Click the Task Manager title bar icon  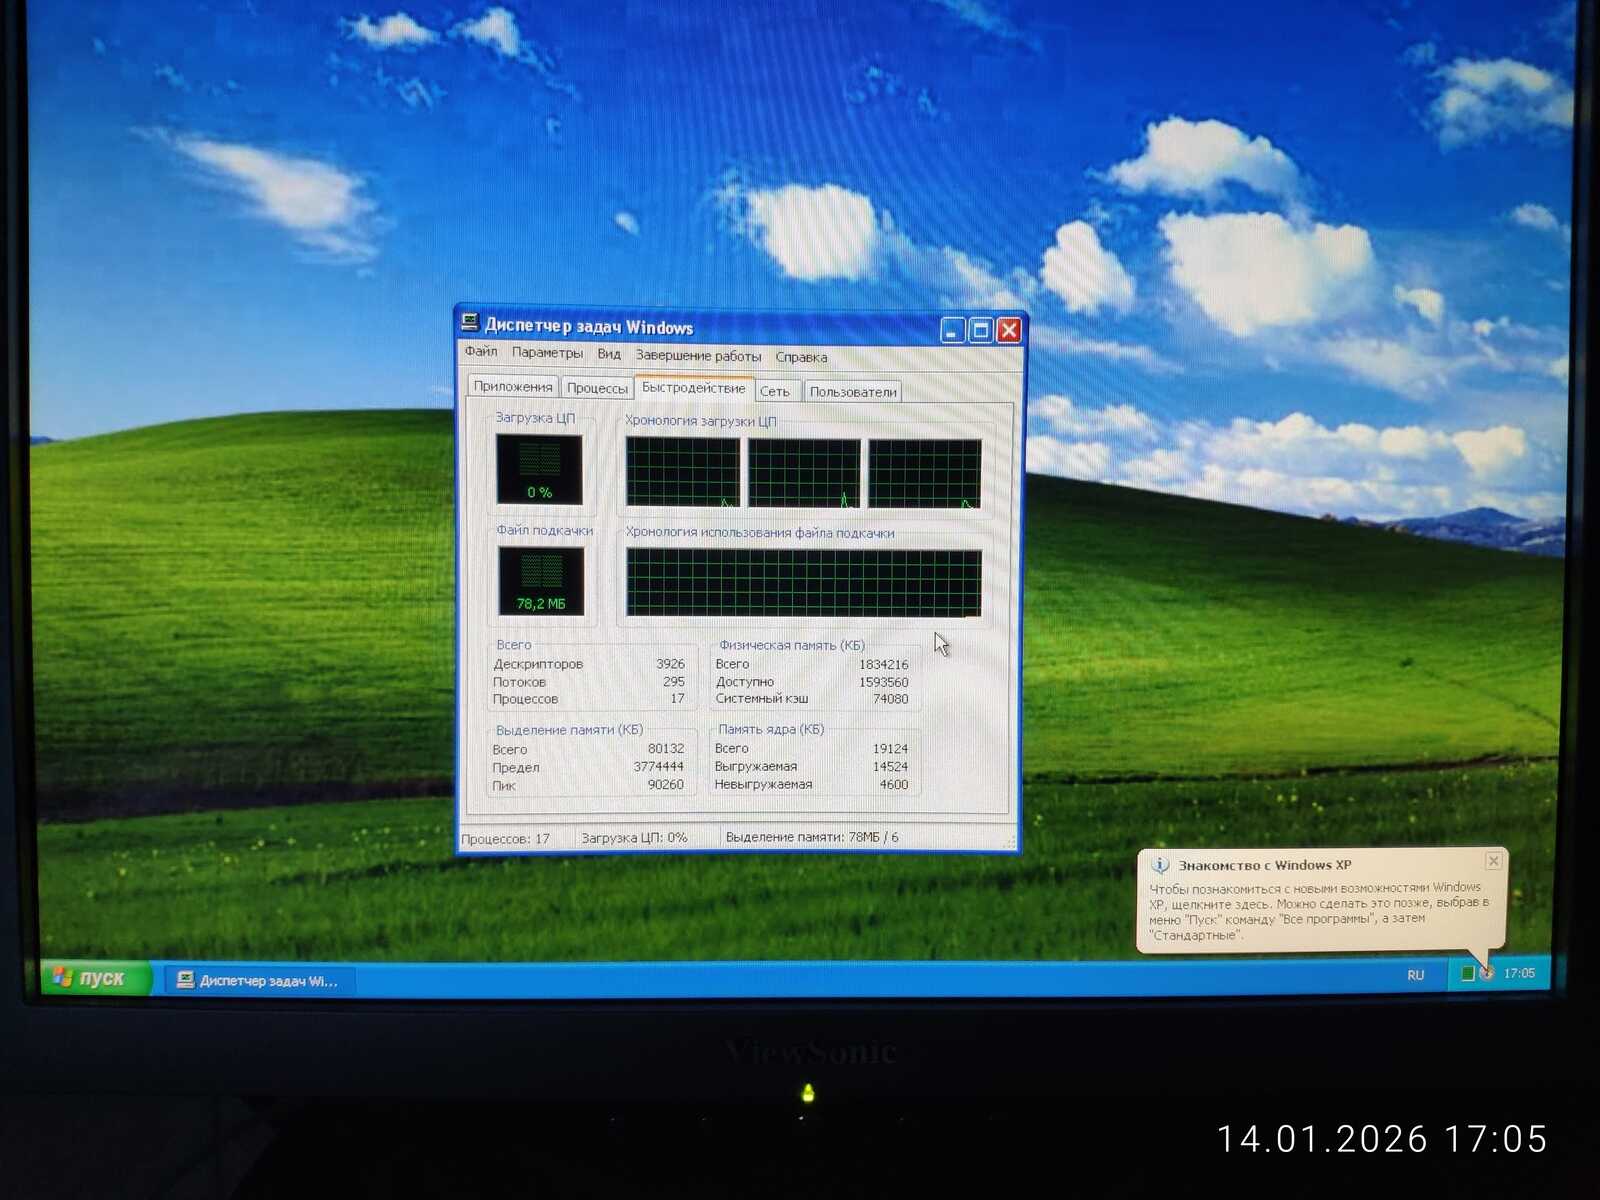coord(470,322)
